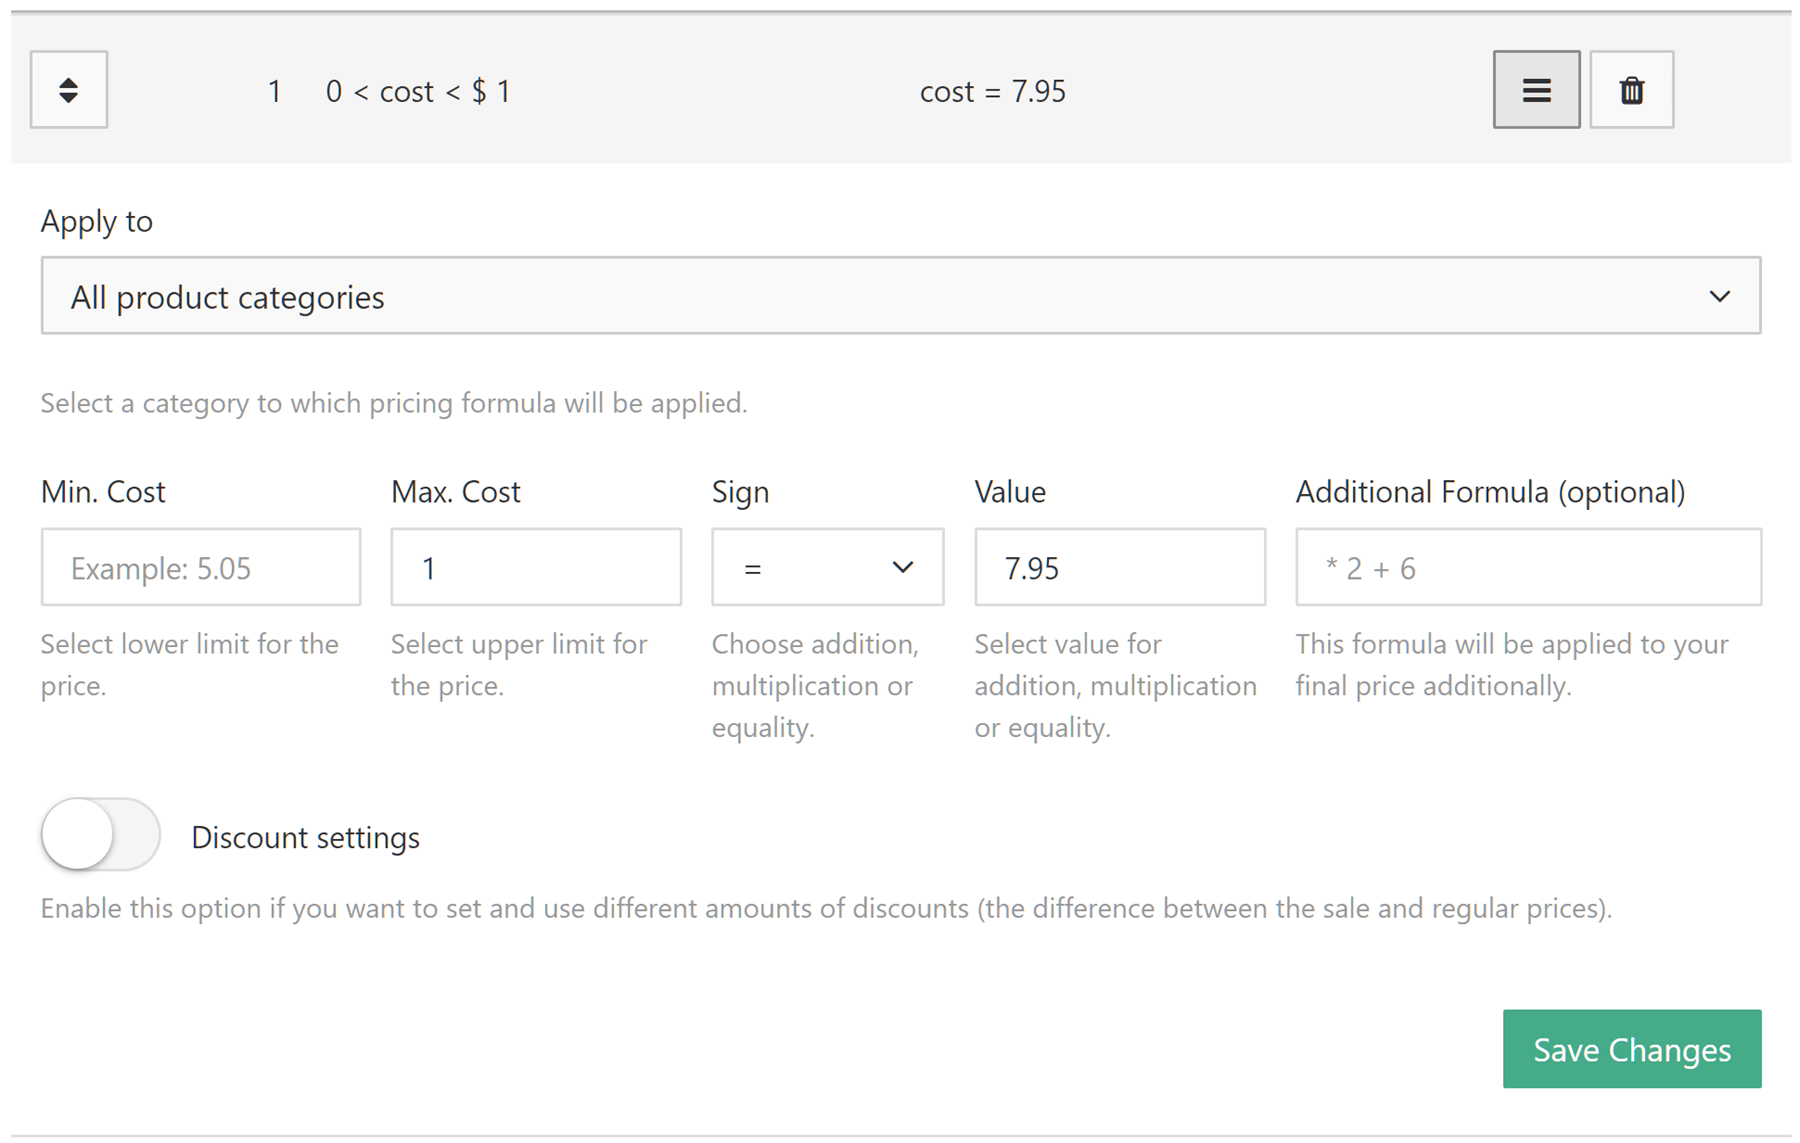Expand the Sign operator dropdown

pyautogui.click(x=827, y=568)
